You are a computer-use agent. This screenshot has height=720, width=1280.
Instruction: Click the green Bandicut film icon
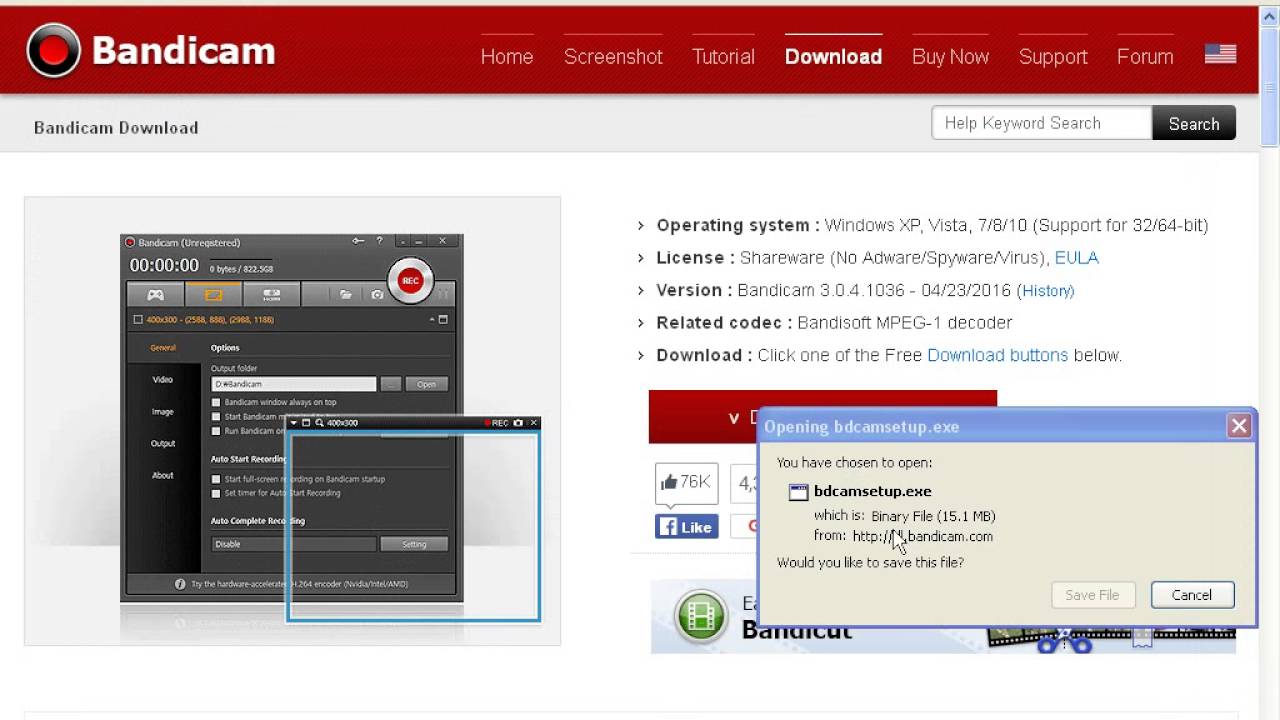point(700,615)
